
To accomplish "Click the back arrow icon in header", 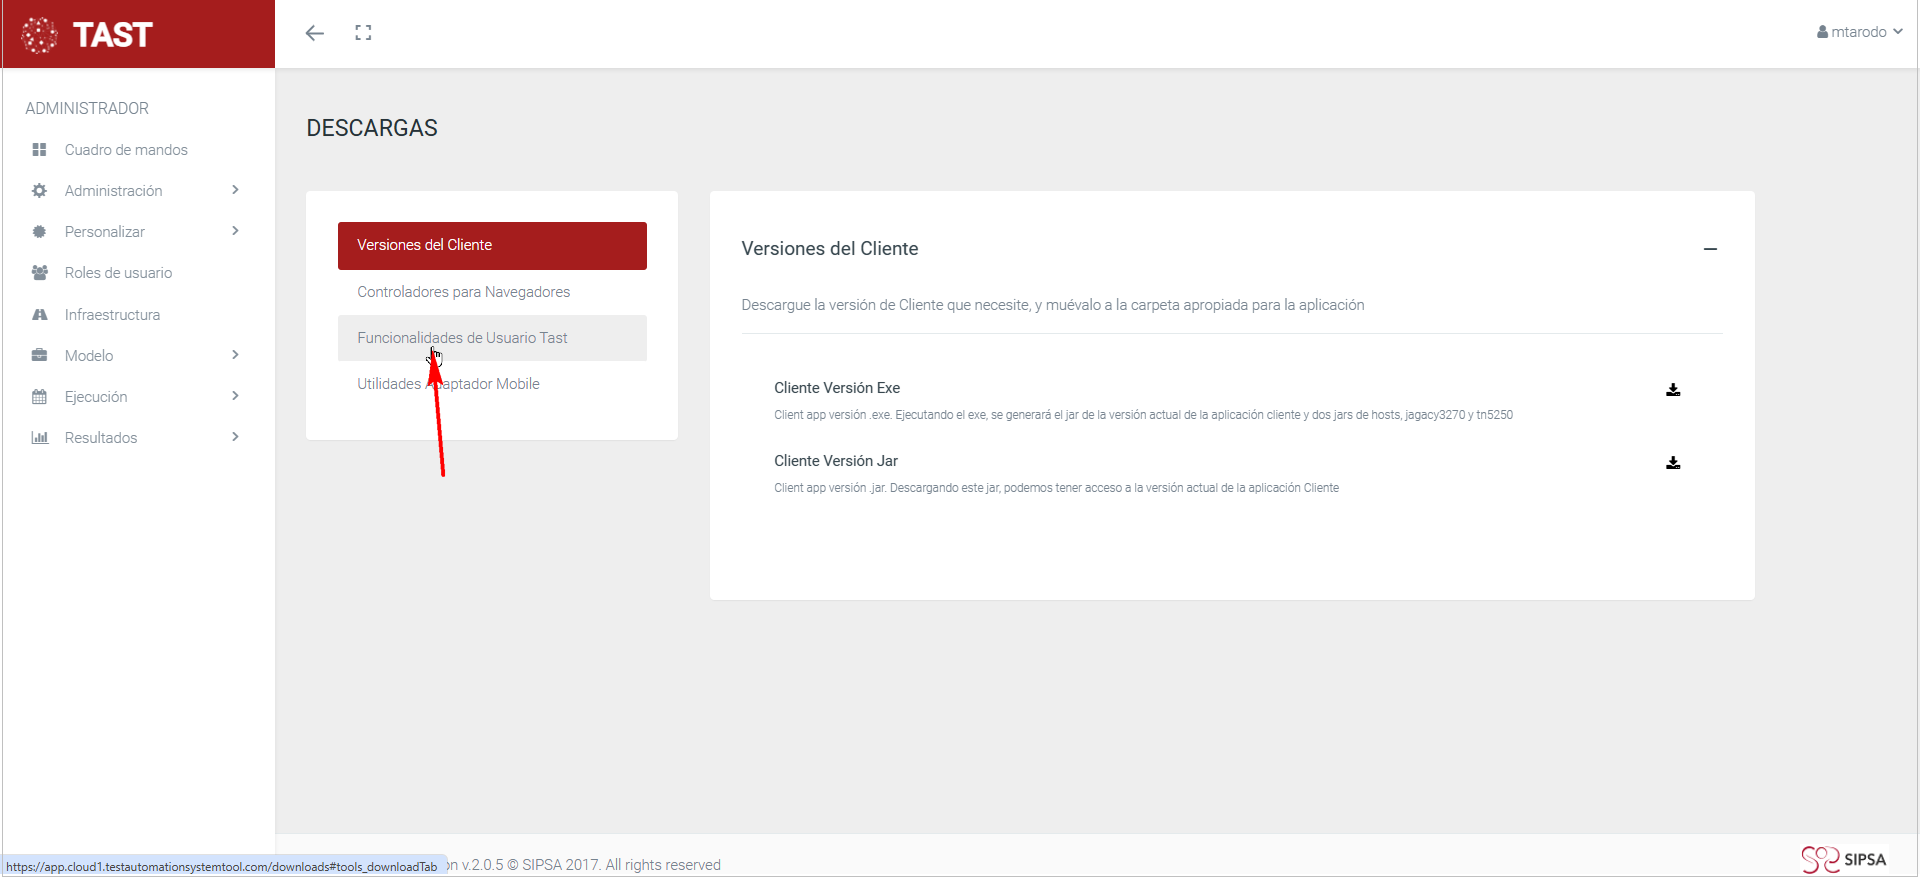I will coord(315,33).
